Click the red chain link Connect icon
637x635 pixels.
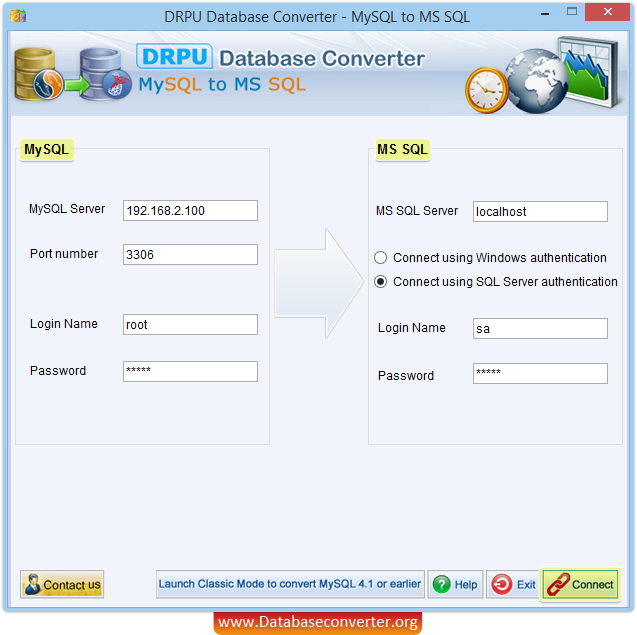(x=558, y=584)
